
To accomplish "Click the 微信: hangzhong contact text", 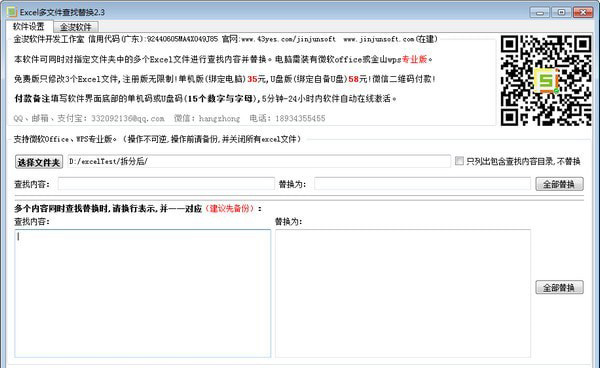I will (x=207, y=119).
